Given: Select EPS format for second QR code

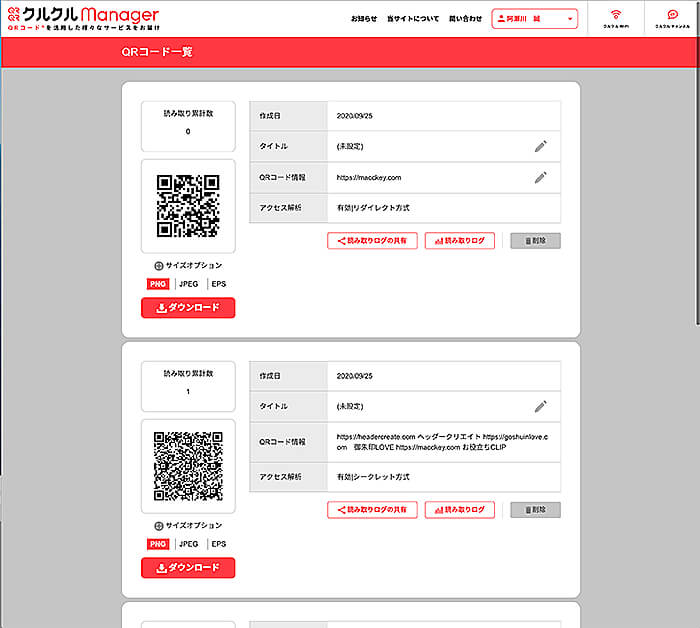Looking at the screenshot, I should tap(219, 544).
